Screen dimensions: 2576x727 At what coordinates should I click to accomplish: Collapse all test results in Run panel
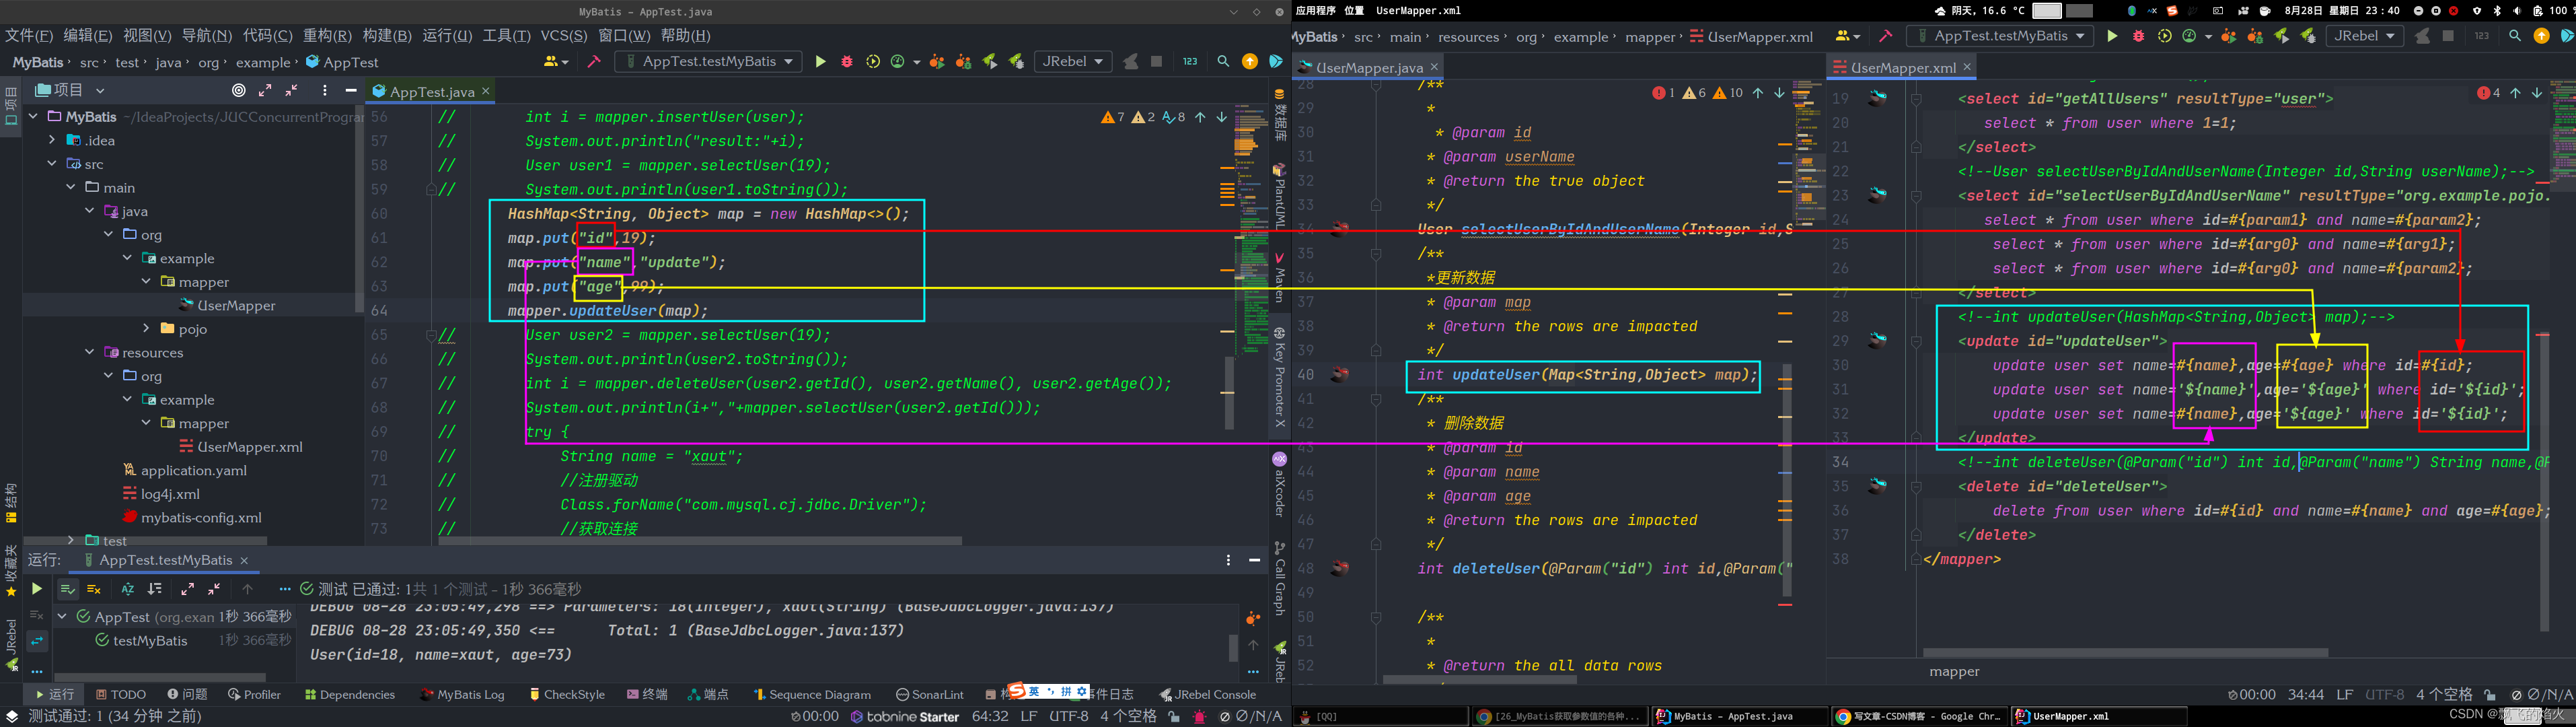[214, 589]
